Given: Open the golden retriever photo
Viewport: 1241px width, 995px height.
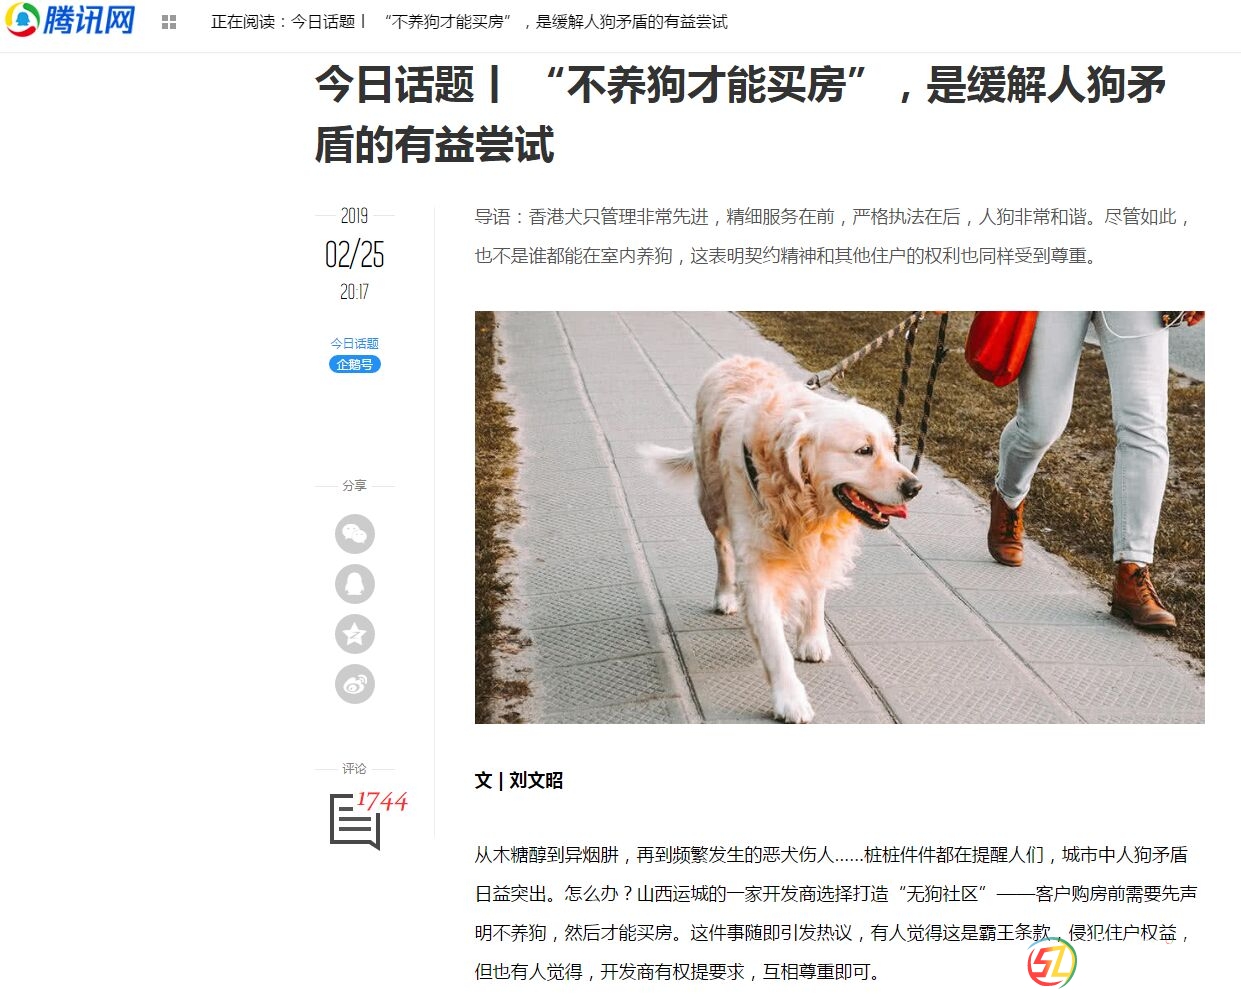Looking at the screenshot, I should point(839,517).
